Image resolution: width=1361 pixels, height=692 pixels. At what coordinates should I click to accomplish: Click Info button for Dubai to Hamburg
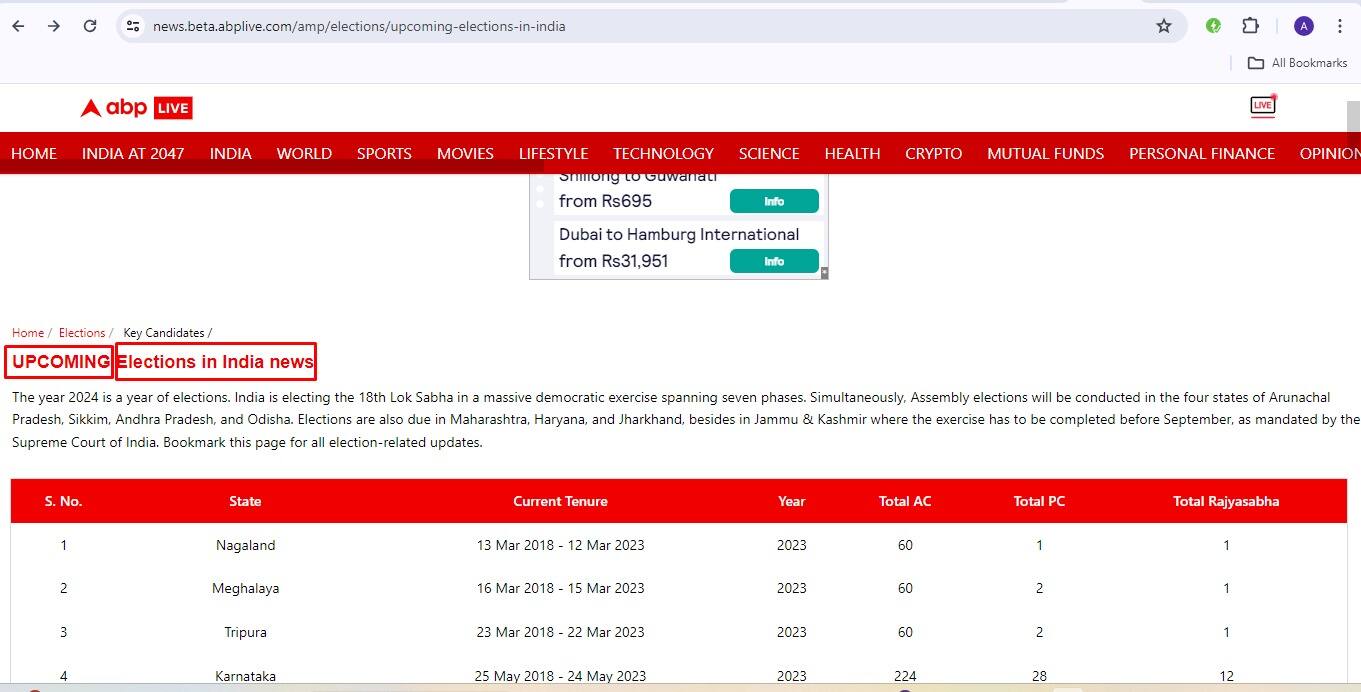(x=774, y=261)
